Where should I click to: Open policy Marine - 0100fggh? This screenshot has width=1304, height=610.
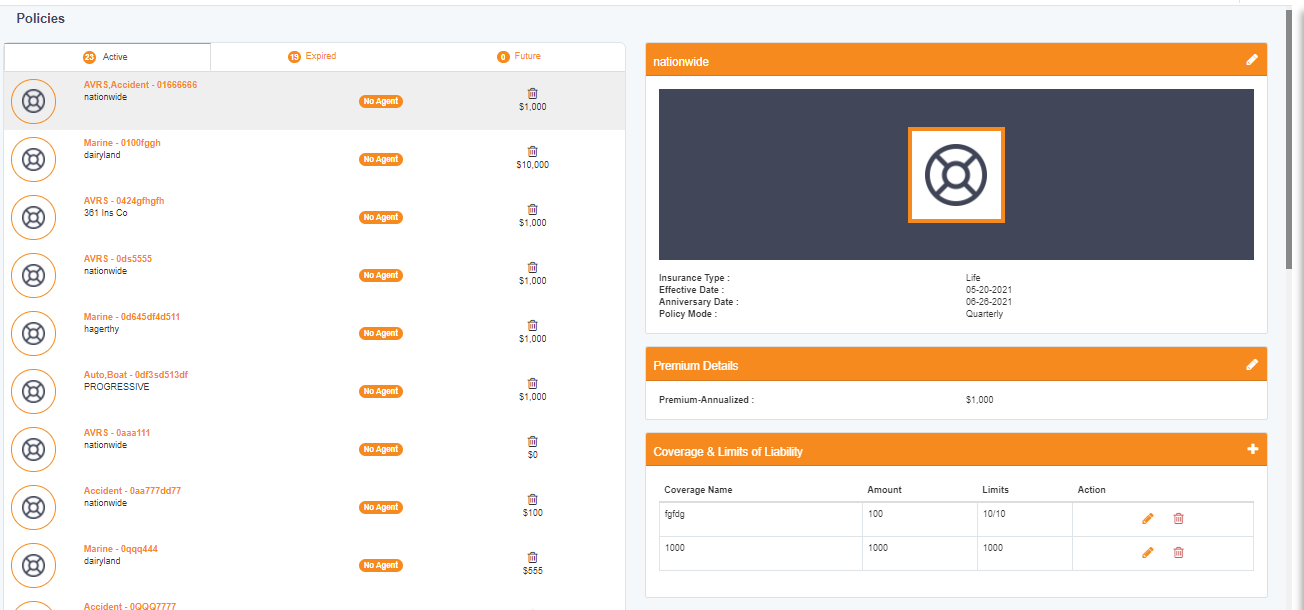(x=122, y=143)
